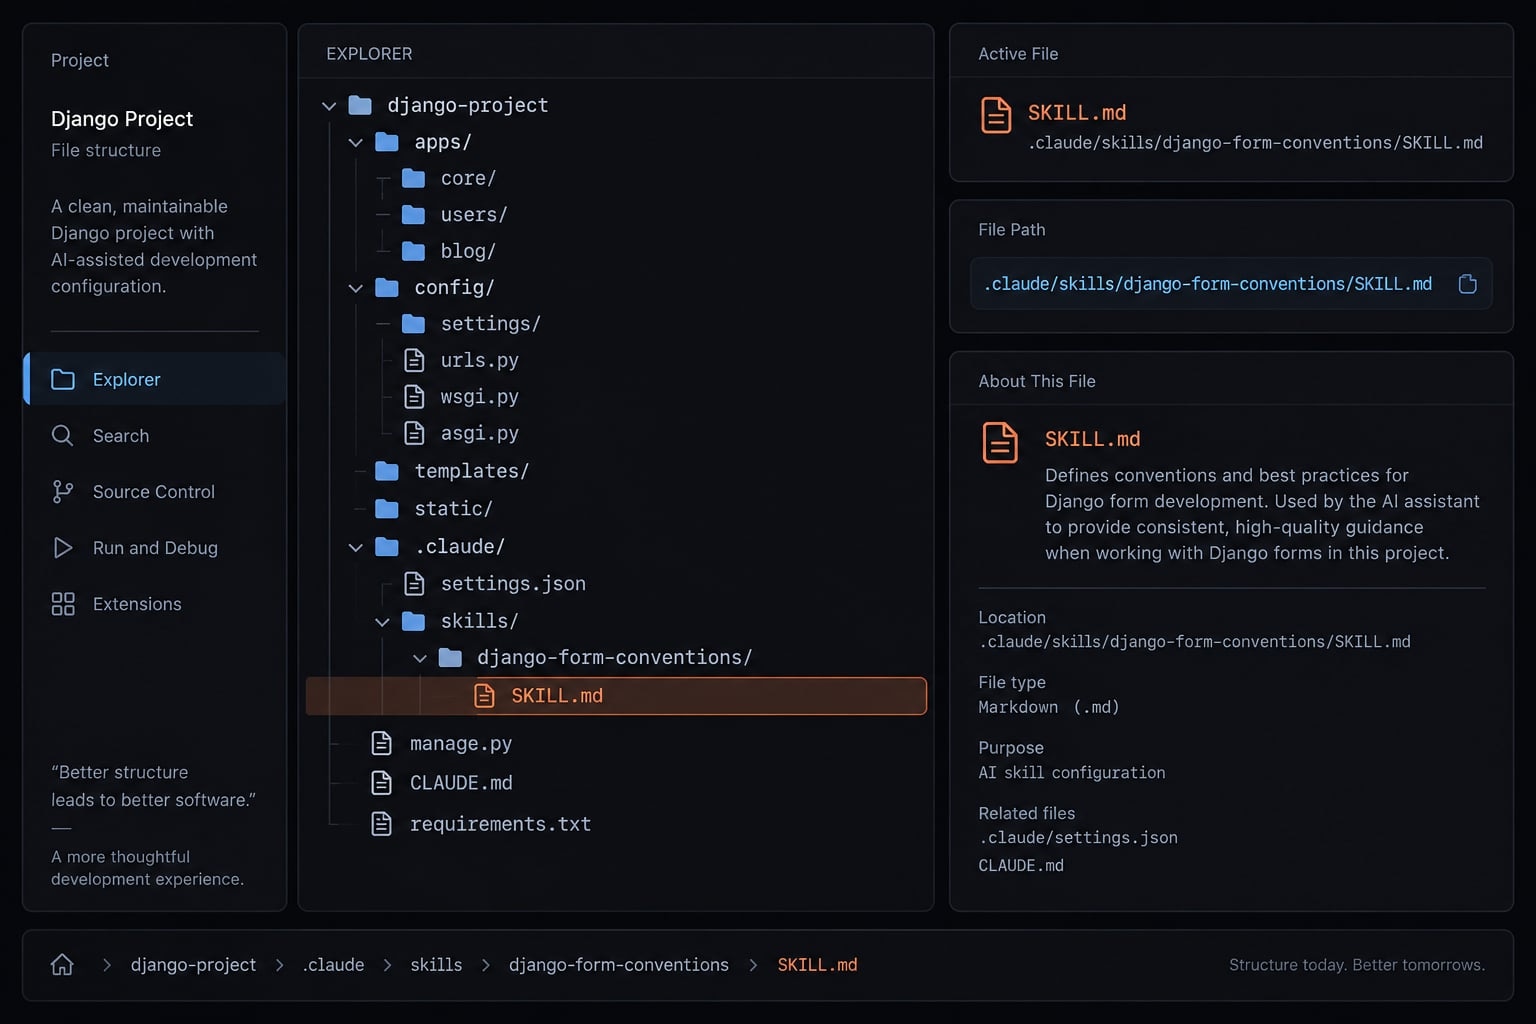
Task: Open related file .claude/settings.json
Action: 1078,837
